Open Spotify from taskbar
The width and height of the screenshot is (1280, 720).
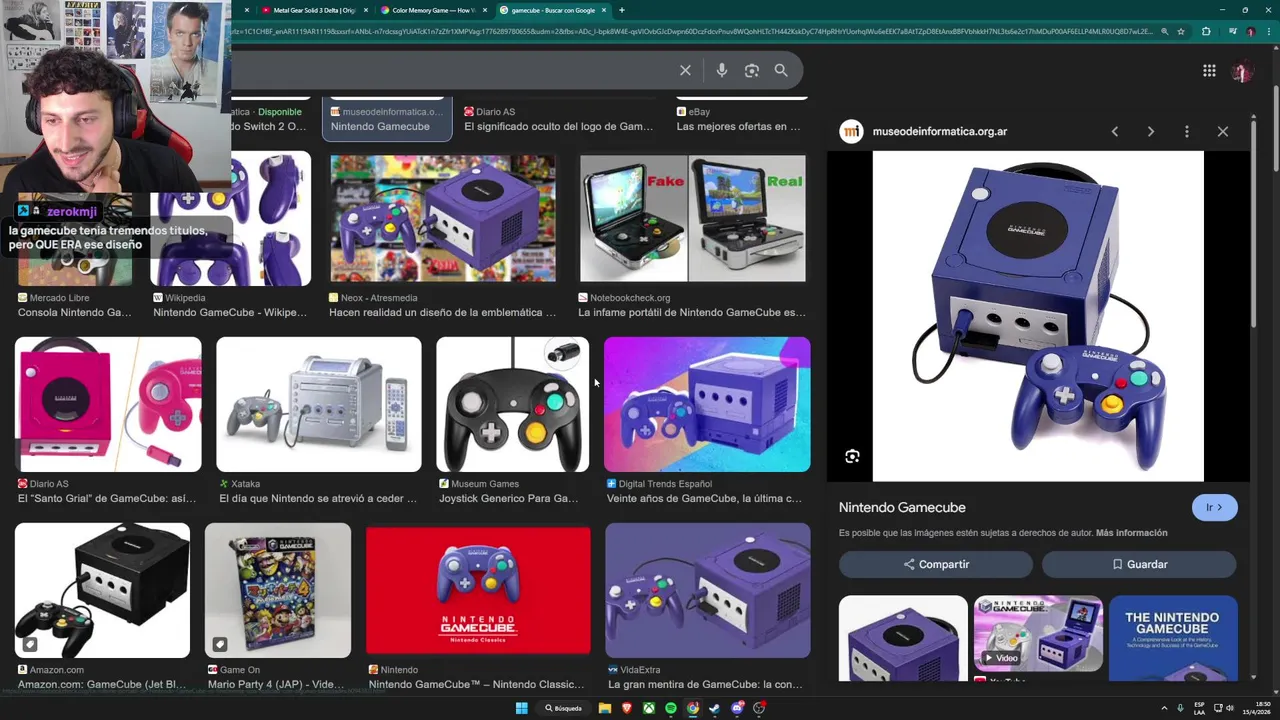(x=671, y=708)
